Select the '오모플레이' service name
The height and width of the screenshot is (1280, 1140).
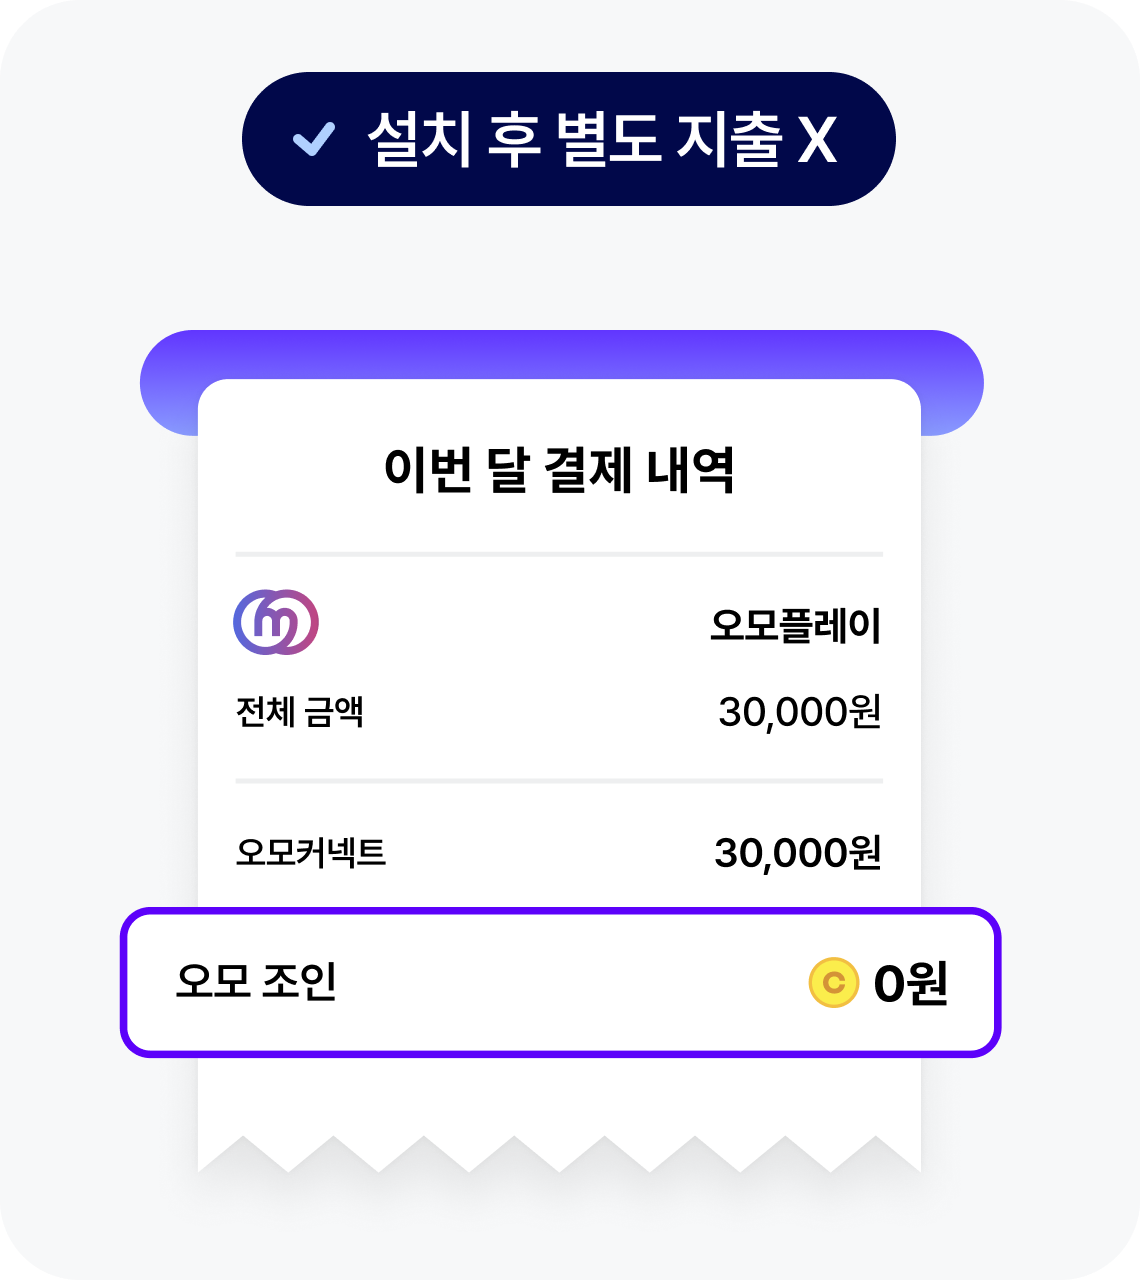coord(796,625)
